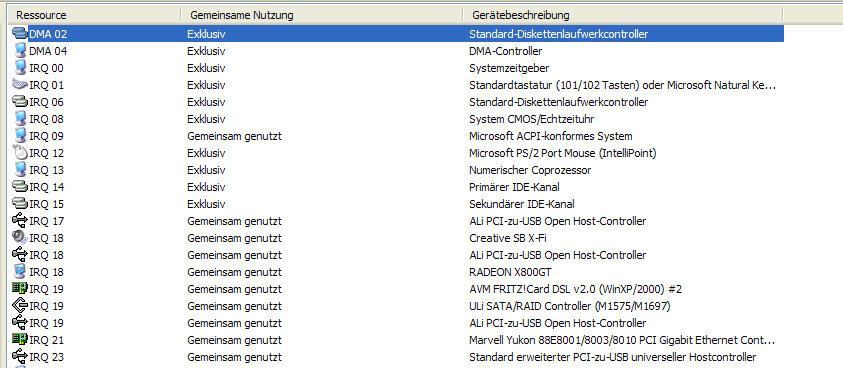The image size is (843, 368).
Task: Select the network card icon for AVM FRITZ!Card
Action: click(20, 289)
